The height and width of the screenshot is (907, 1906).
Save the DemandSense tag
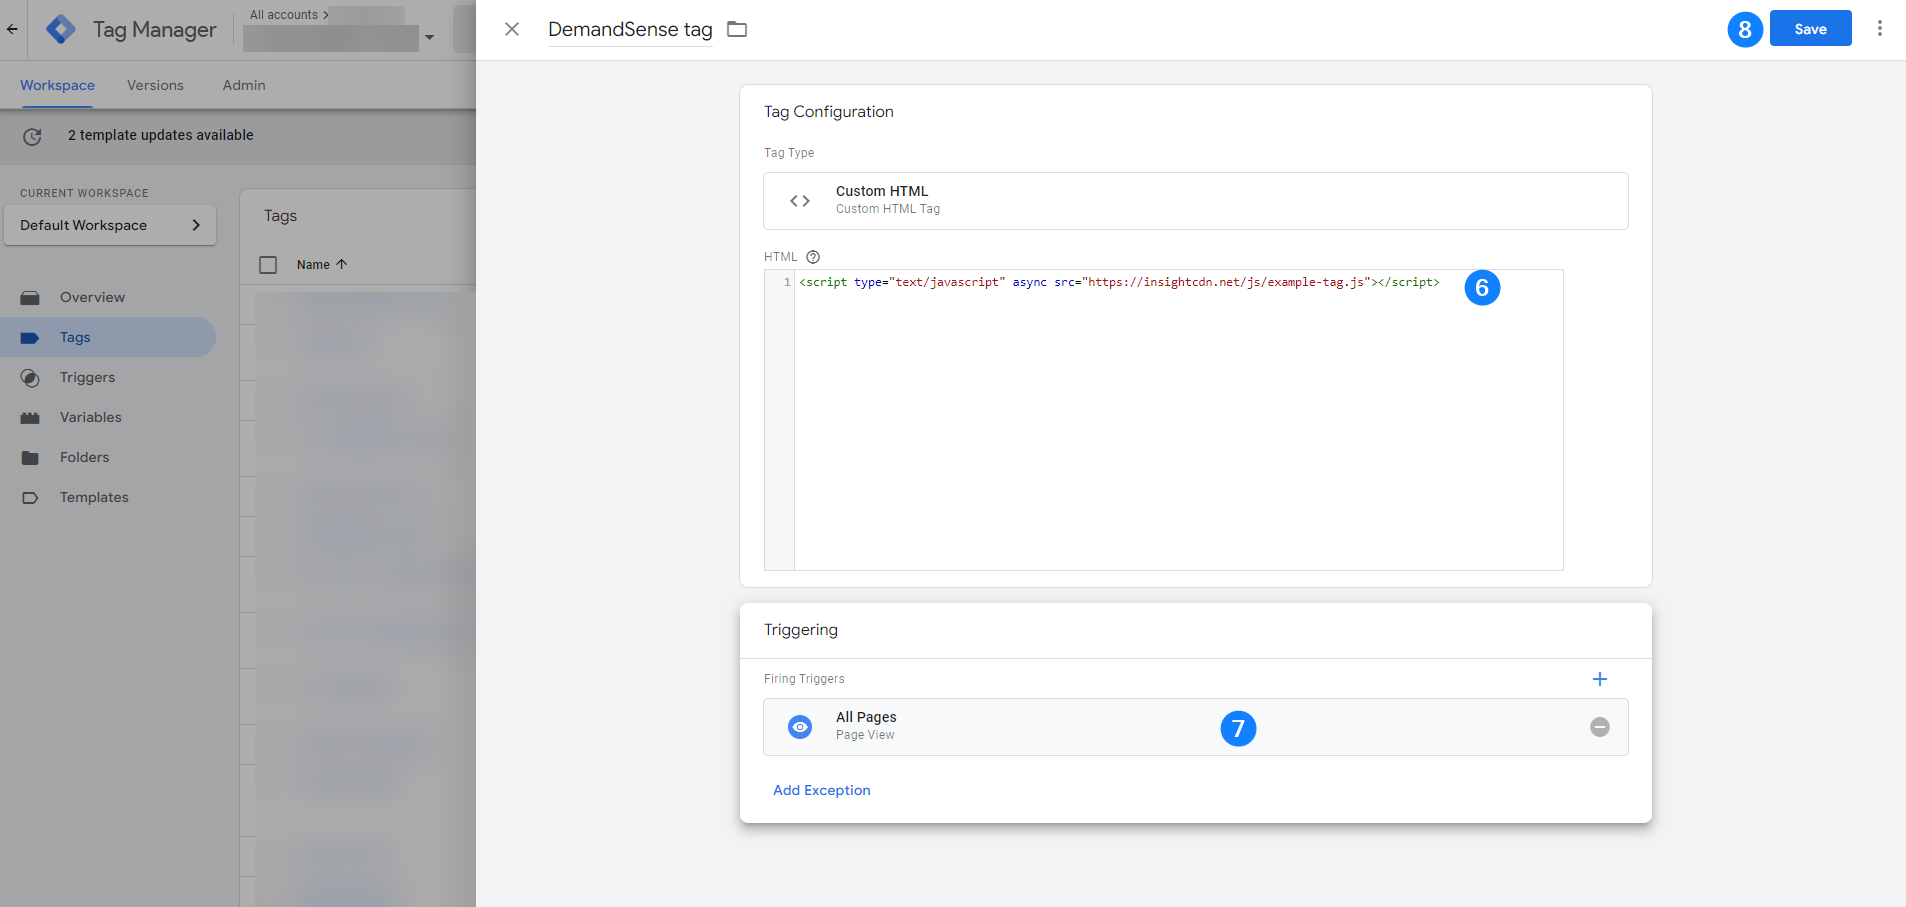[1810, 29]
